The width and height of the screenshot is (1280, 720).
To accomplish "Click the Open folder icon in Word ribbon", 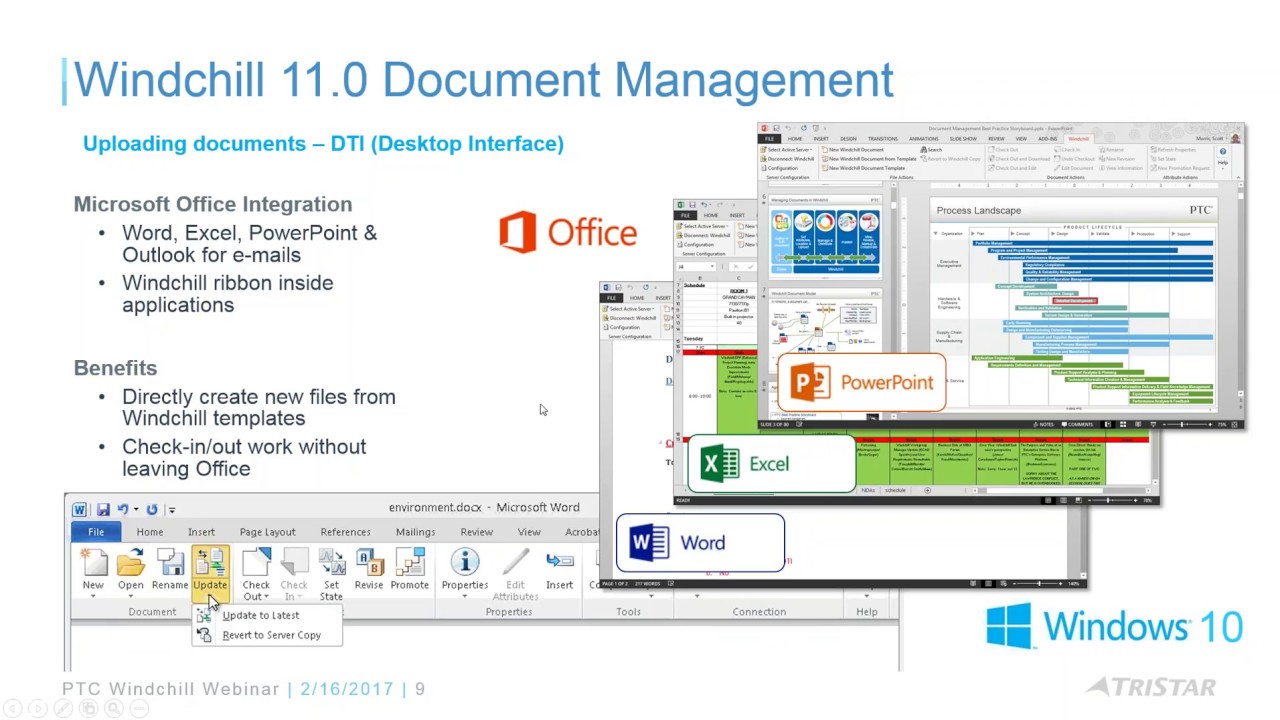I will pyautogui.click(x=131, y=562).
